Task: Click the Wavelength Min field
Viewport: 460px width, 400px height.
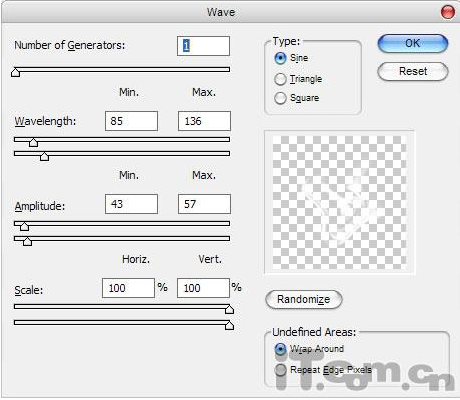Action: [131, 121]
